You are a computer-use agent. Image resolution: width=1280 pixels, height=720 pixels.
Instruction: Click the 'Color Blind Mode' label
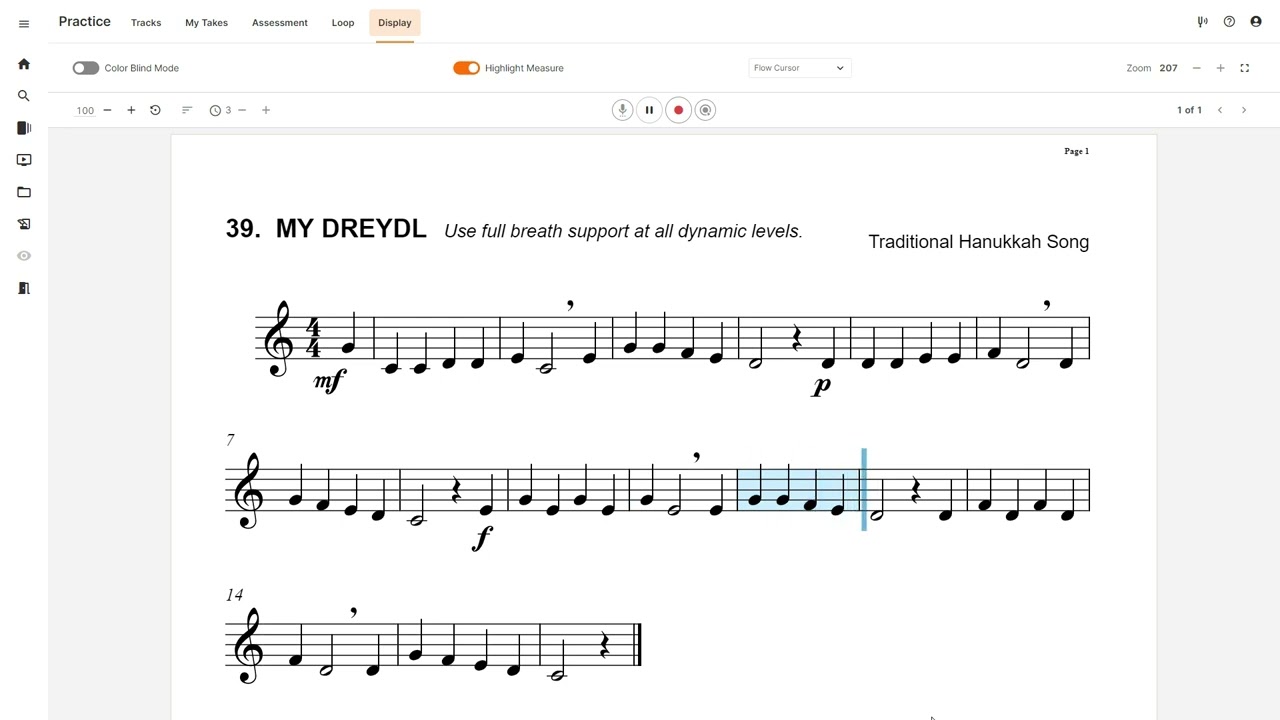[142, 68]
